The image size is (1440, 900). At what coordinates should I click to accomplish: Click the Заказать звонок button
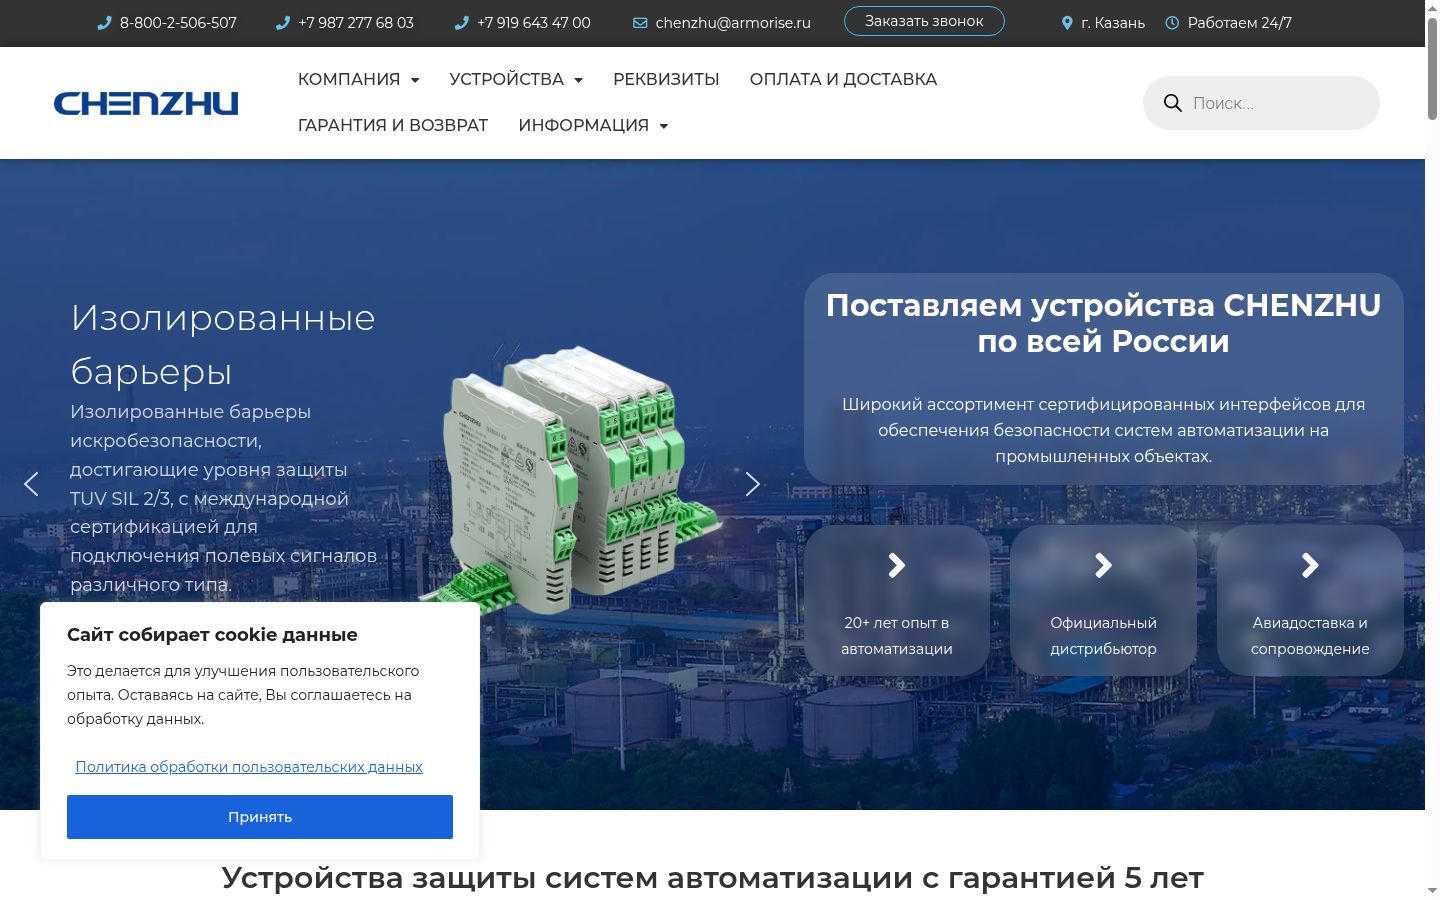click(x=924, y=21)
